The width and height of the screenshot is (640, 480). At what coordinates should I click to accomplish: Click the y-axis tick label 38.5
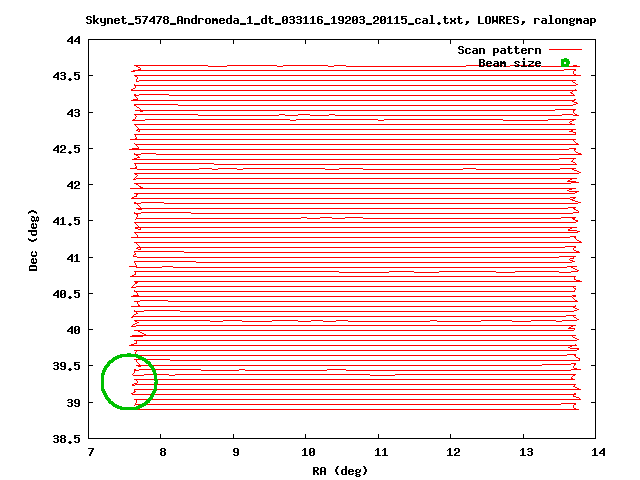tap(67, 439)
